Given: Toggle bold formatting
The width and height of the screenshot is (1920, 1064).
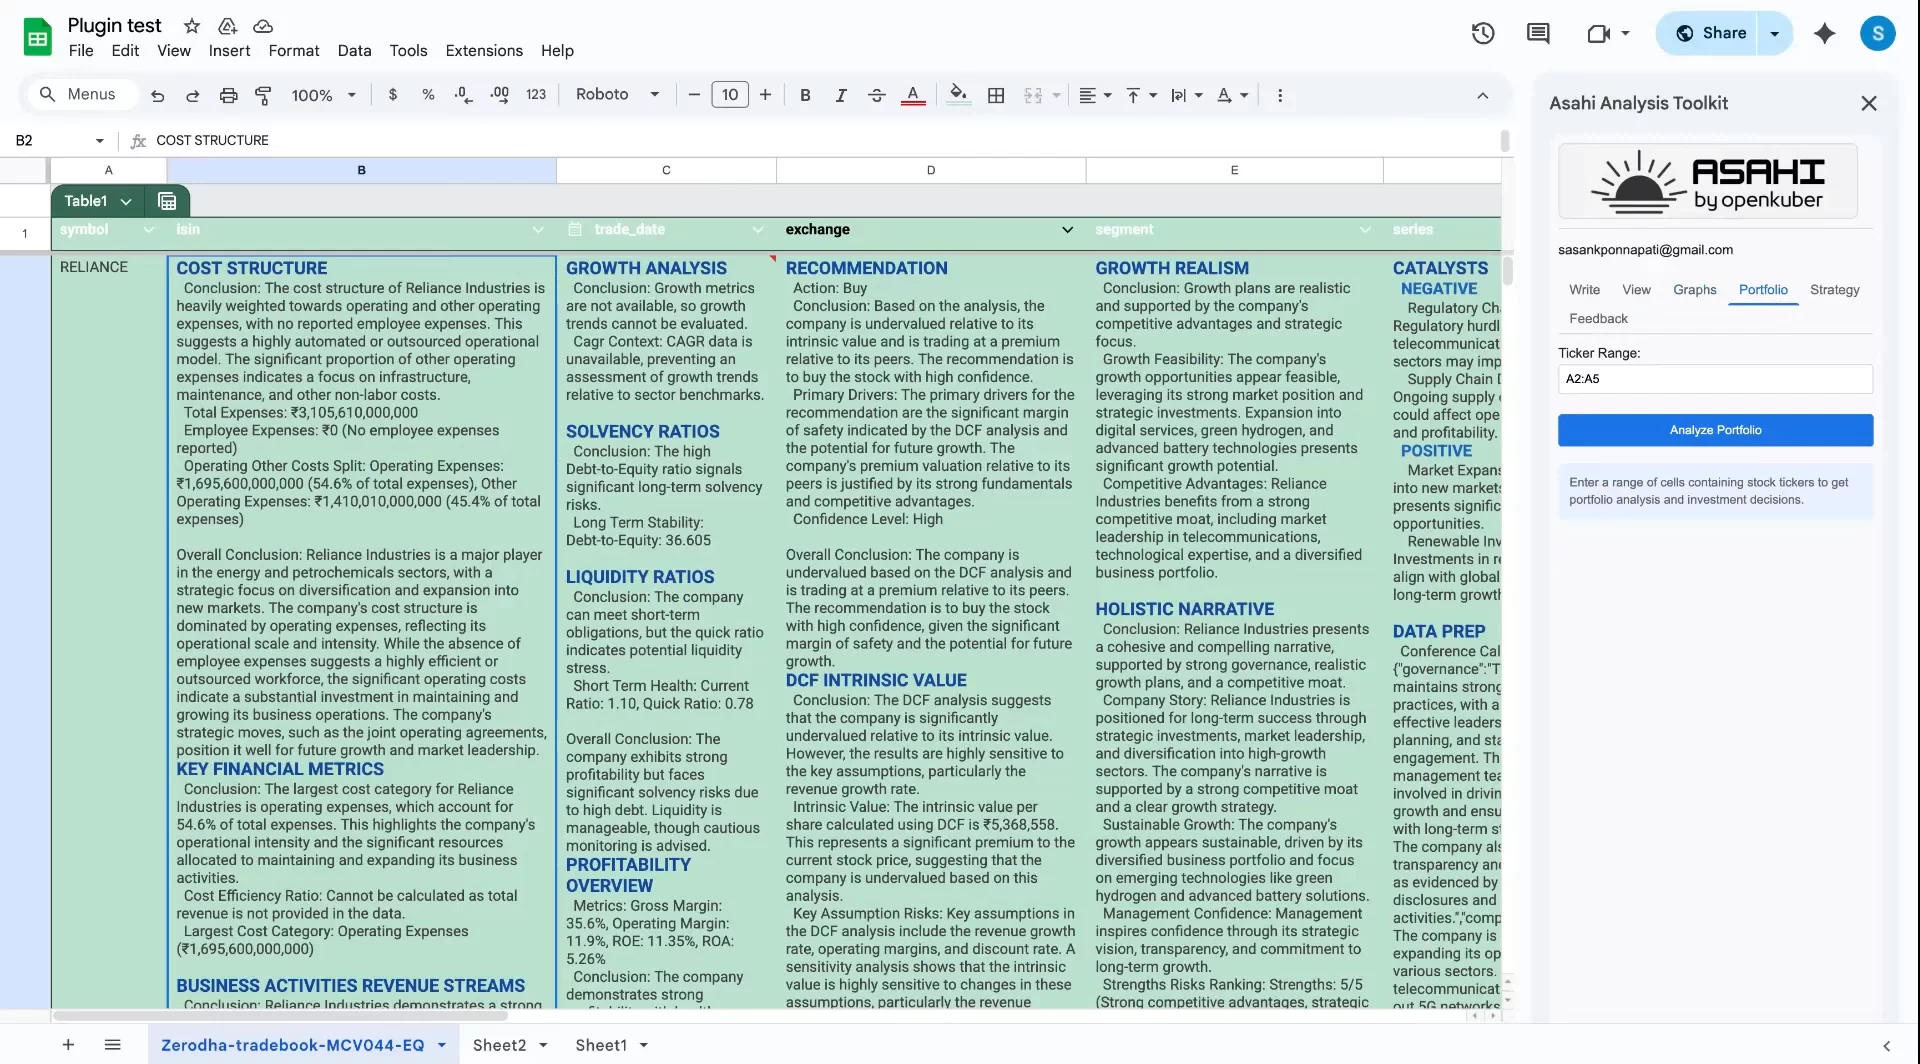Looking at the screenshot, I should tap(805, 95).
